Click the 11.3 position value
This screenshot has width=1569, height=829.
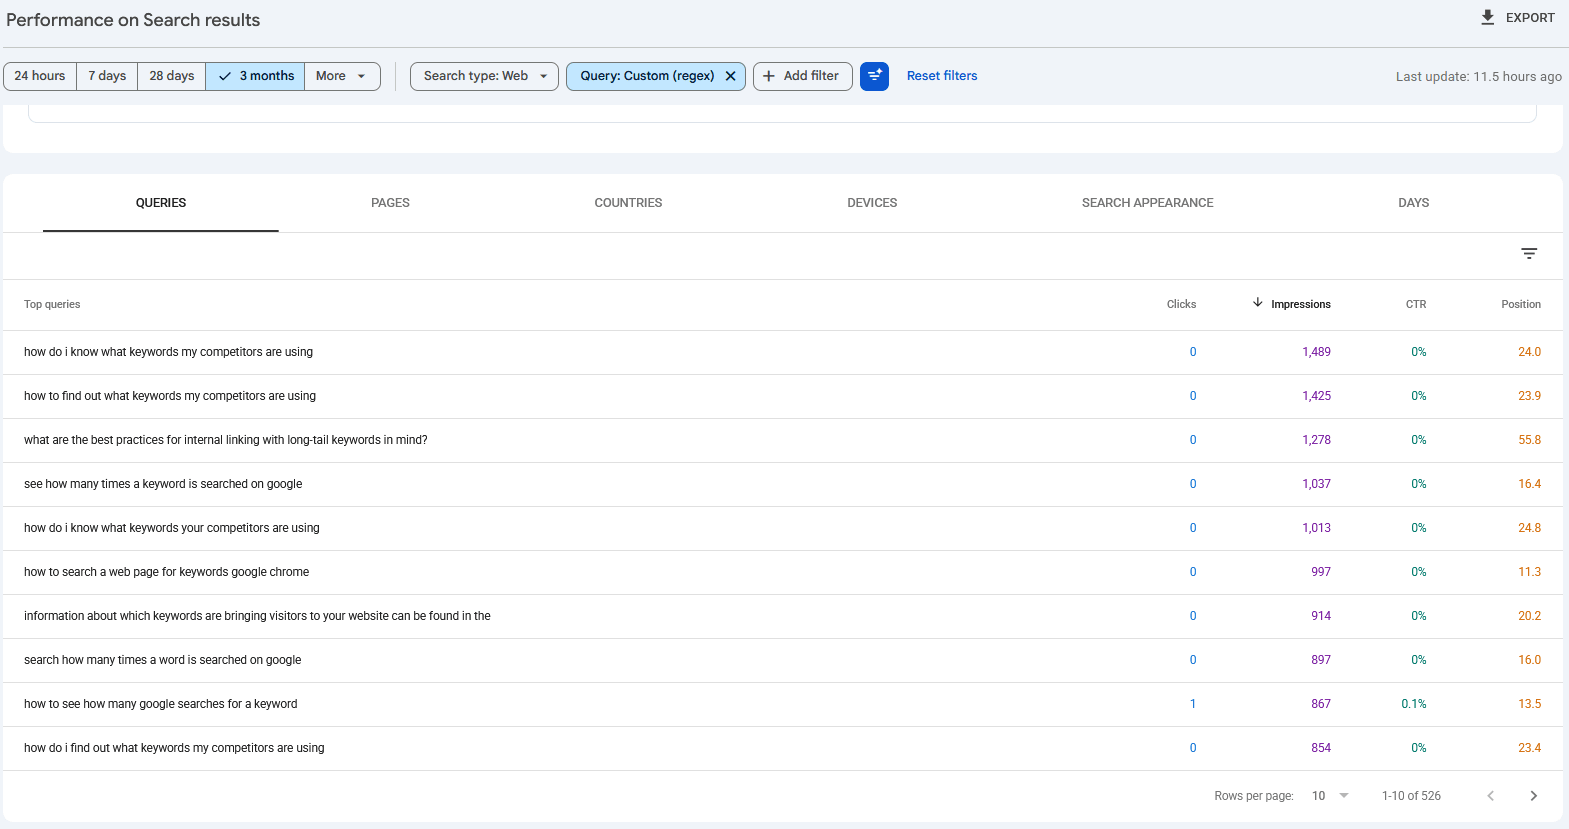tap(1529, 572)
